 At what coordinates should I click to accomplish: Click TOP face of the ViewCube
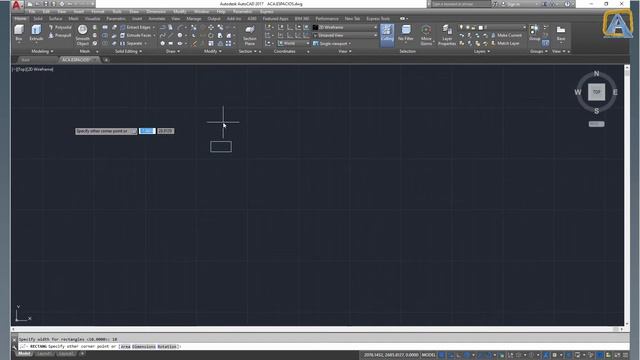point(596,92)
